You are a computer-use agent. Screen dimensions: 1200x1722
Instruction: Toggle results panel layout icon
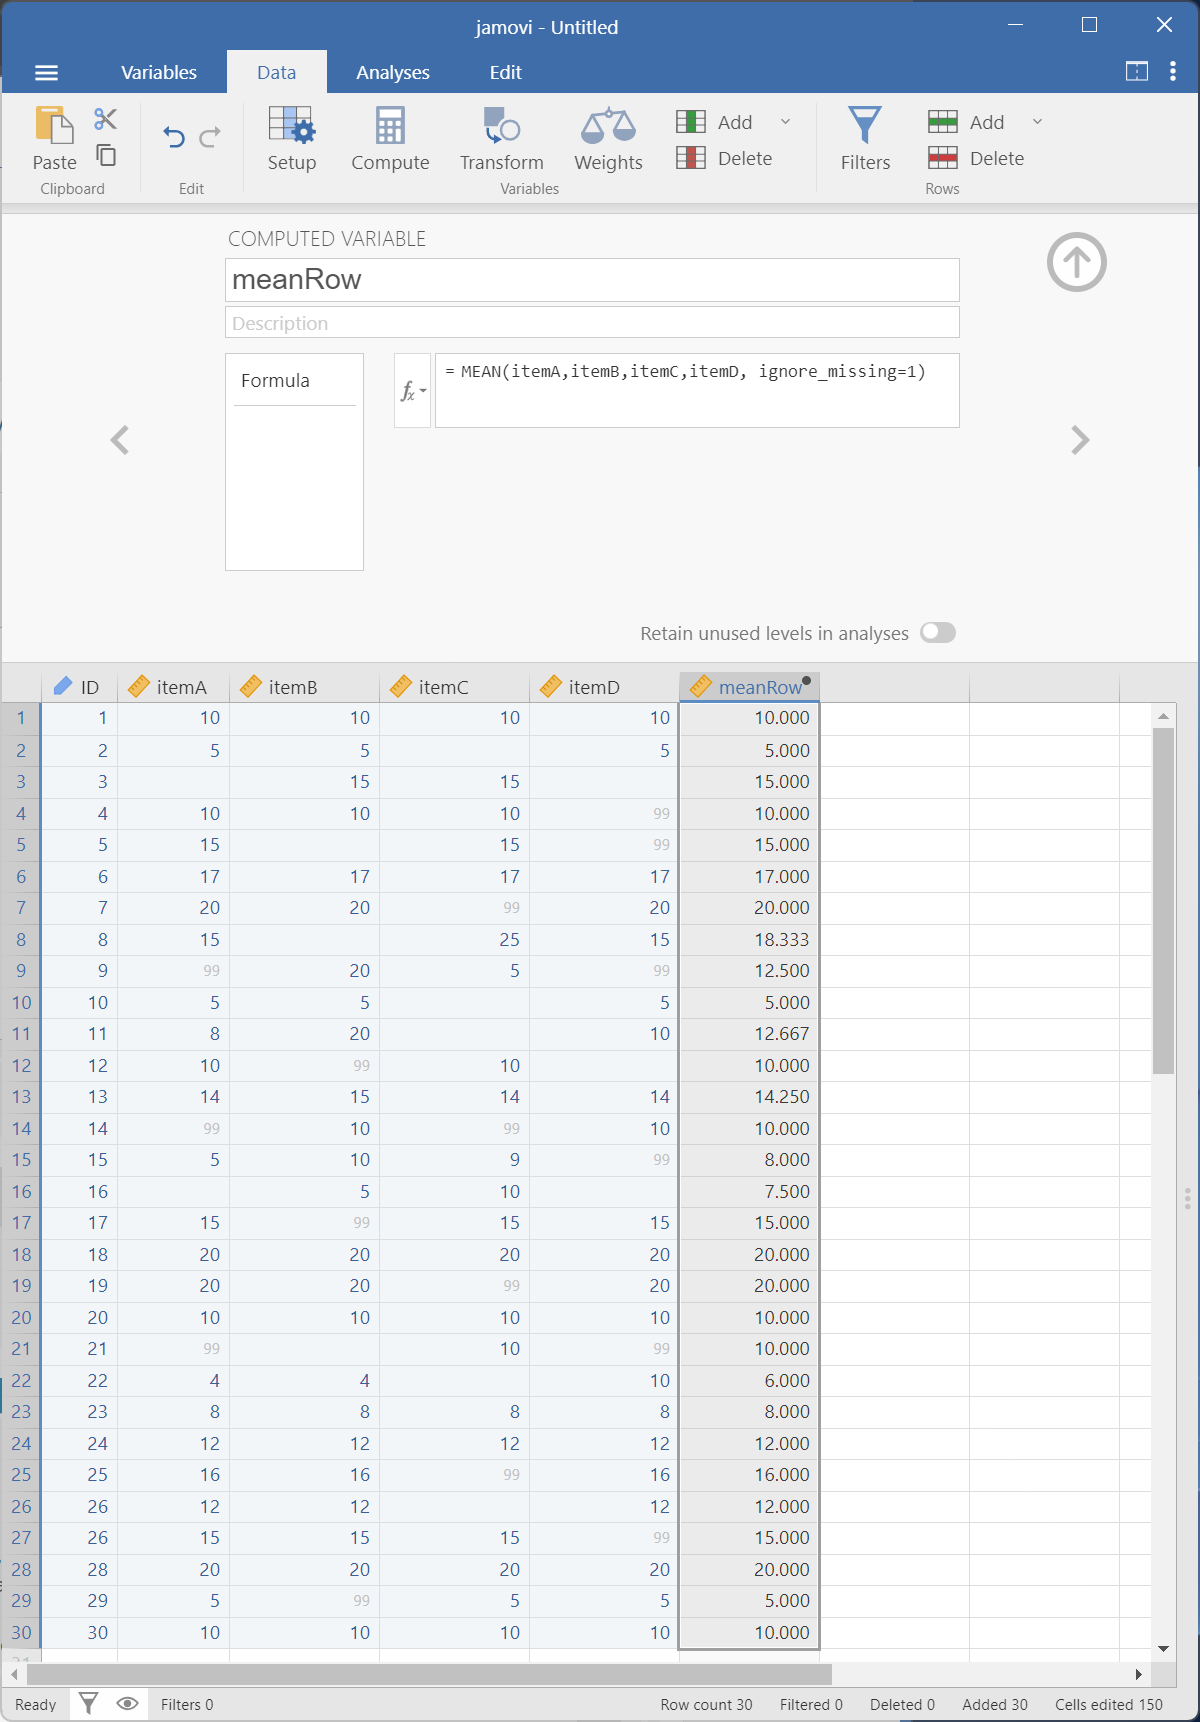[x=1137, y=72]
